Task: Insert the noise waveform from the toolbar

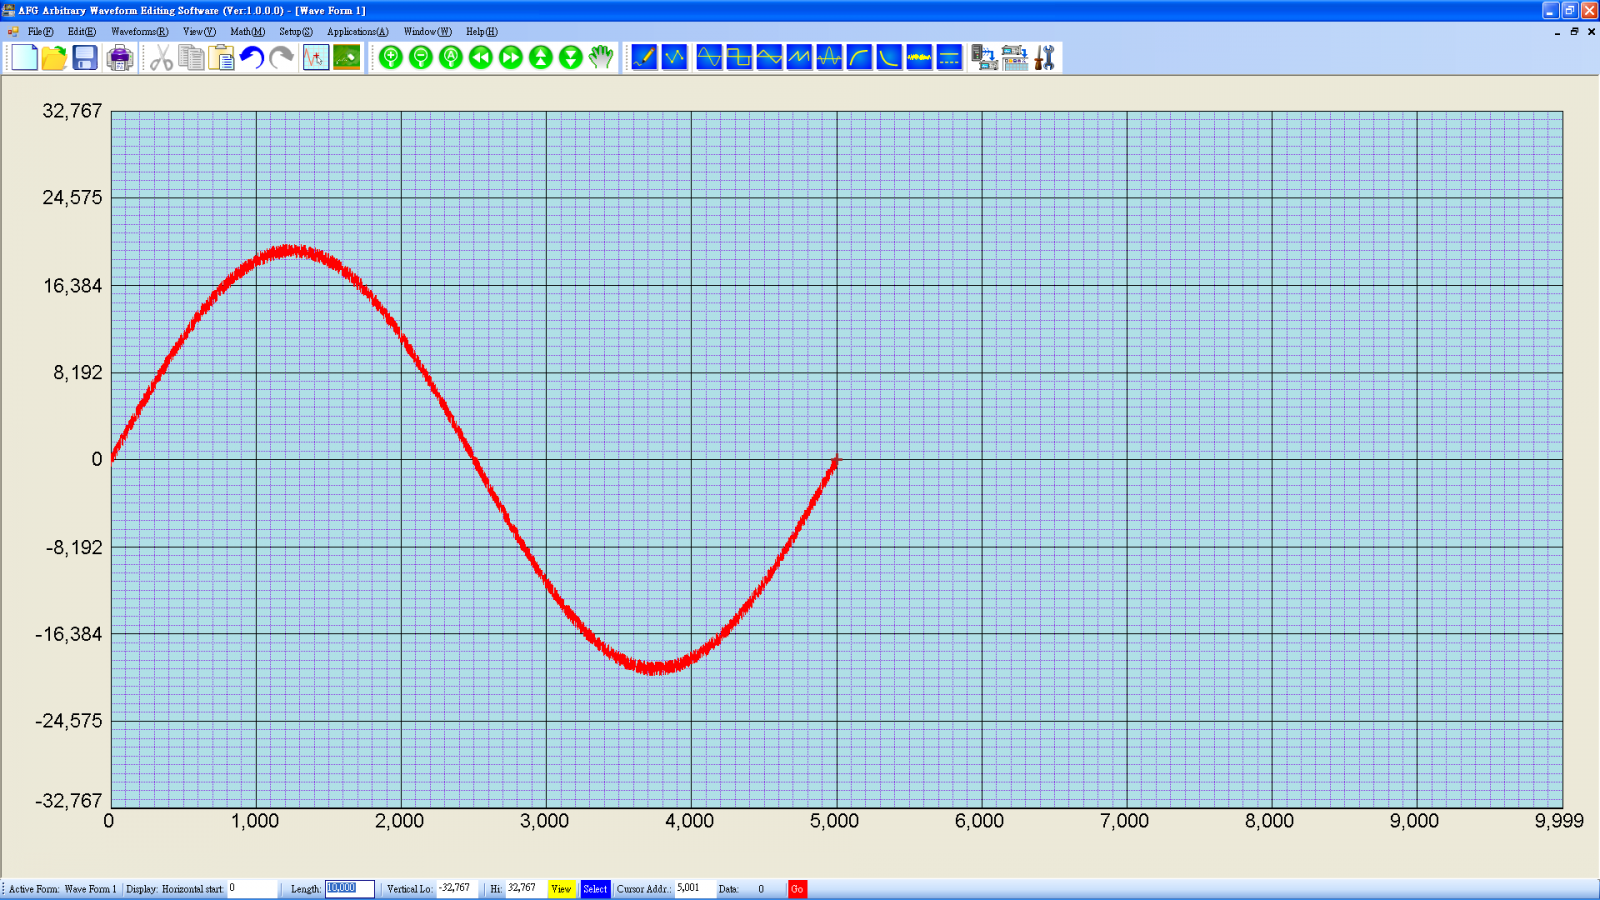Action: (x=919, y=58)
